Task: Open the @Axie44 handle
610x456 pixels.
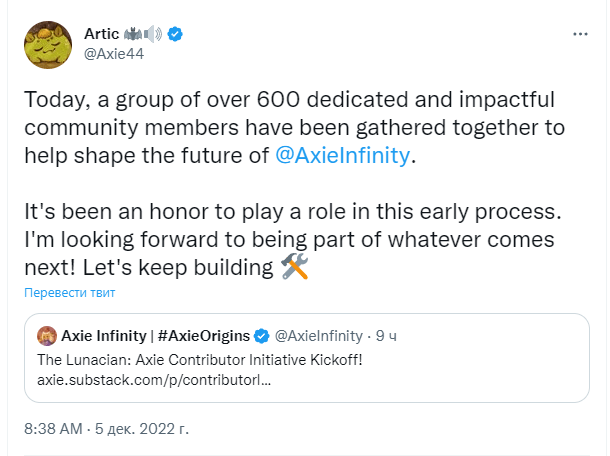Action: [114, 54]
